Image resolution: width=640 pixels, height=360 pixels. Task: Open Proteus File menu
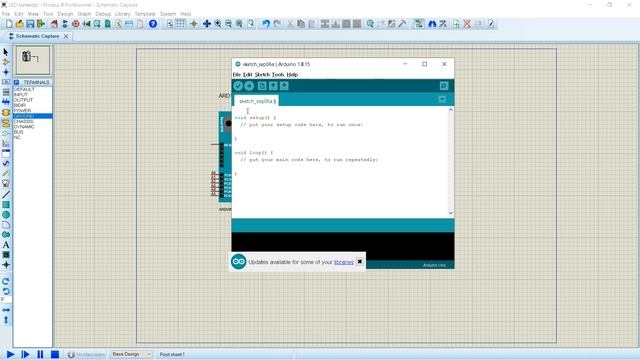(6, 14)
